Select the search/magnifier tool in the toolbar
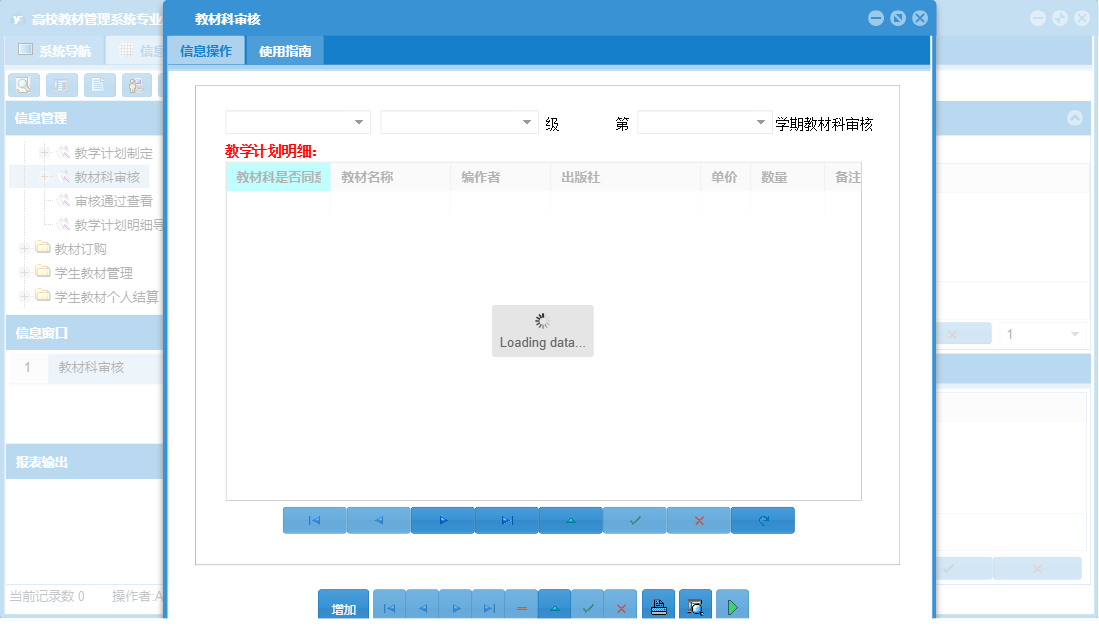 click(x=23, y=85)
